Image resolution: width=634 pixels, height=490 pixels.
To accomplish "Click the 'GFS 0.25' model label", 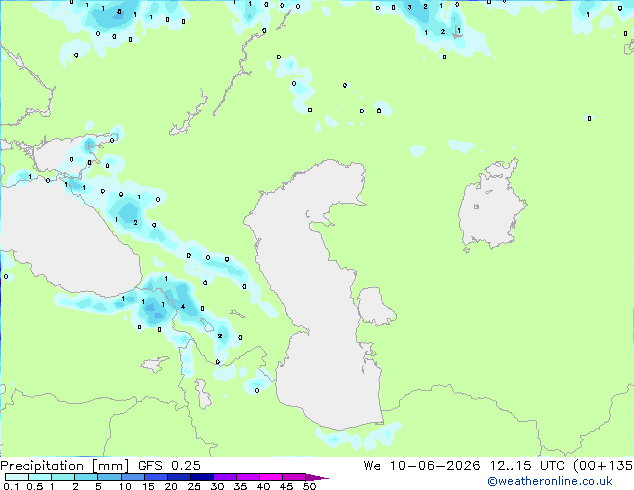I will pyautogui.click(x=169, y=465).
